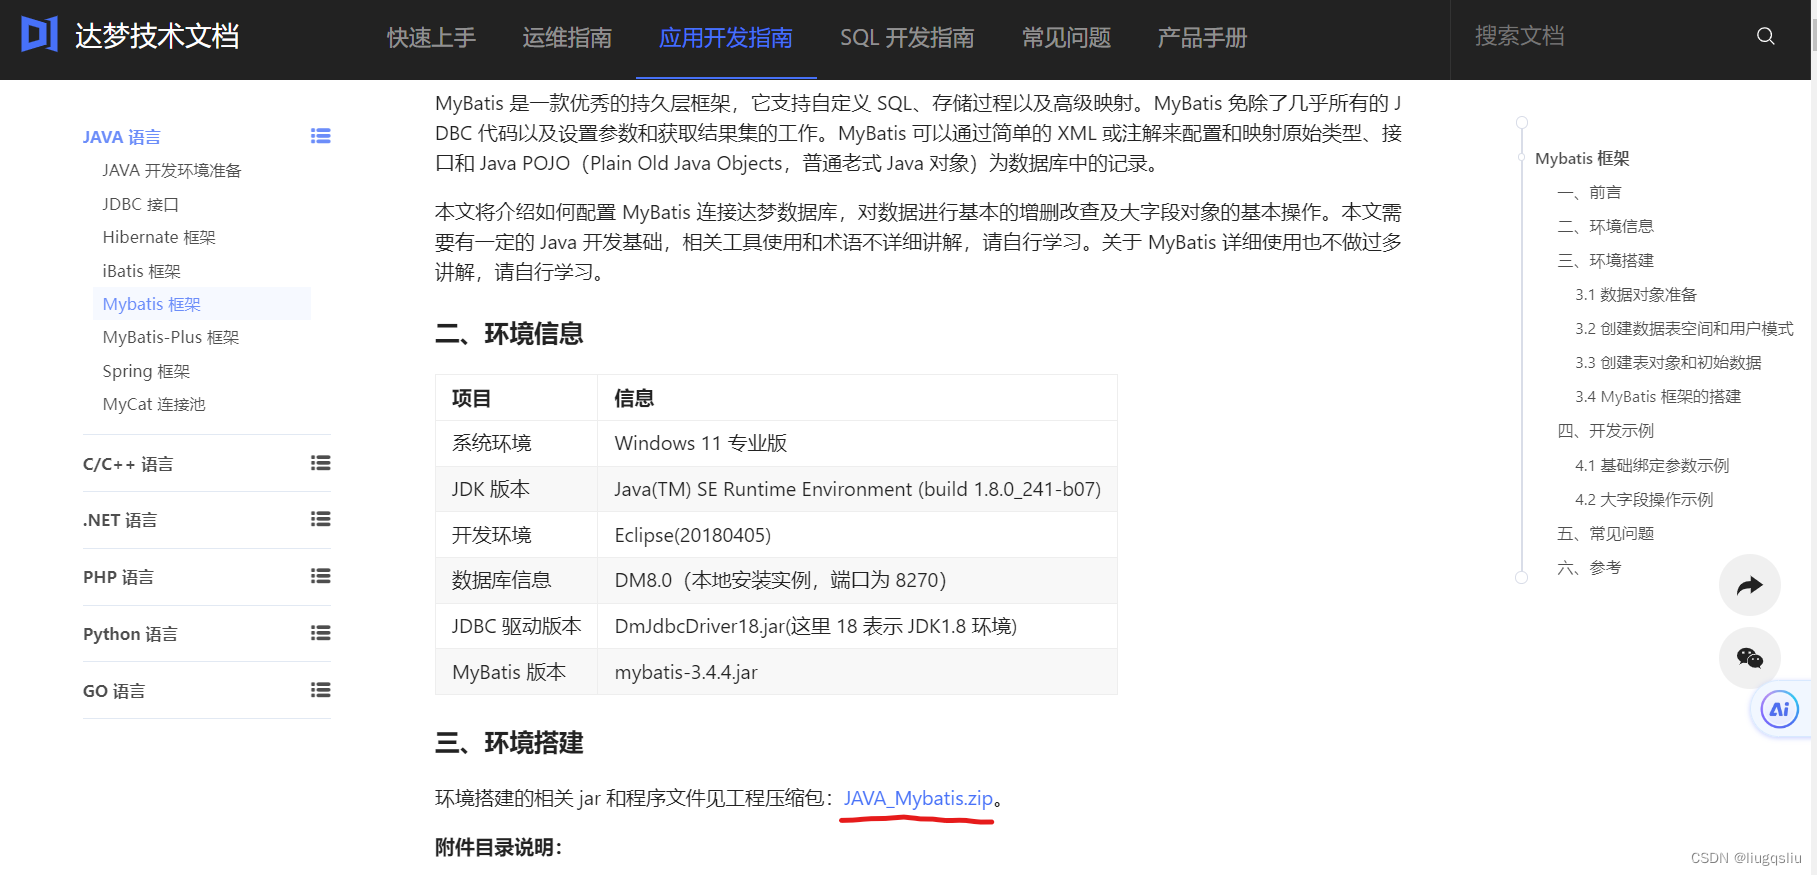Jump to 二、环境信息 in outline
The width and height of the screenshot is (1817, 875).
tap(1605, 226)
